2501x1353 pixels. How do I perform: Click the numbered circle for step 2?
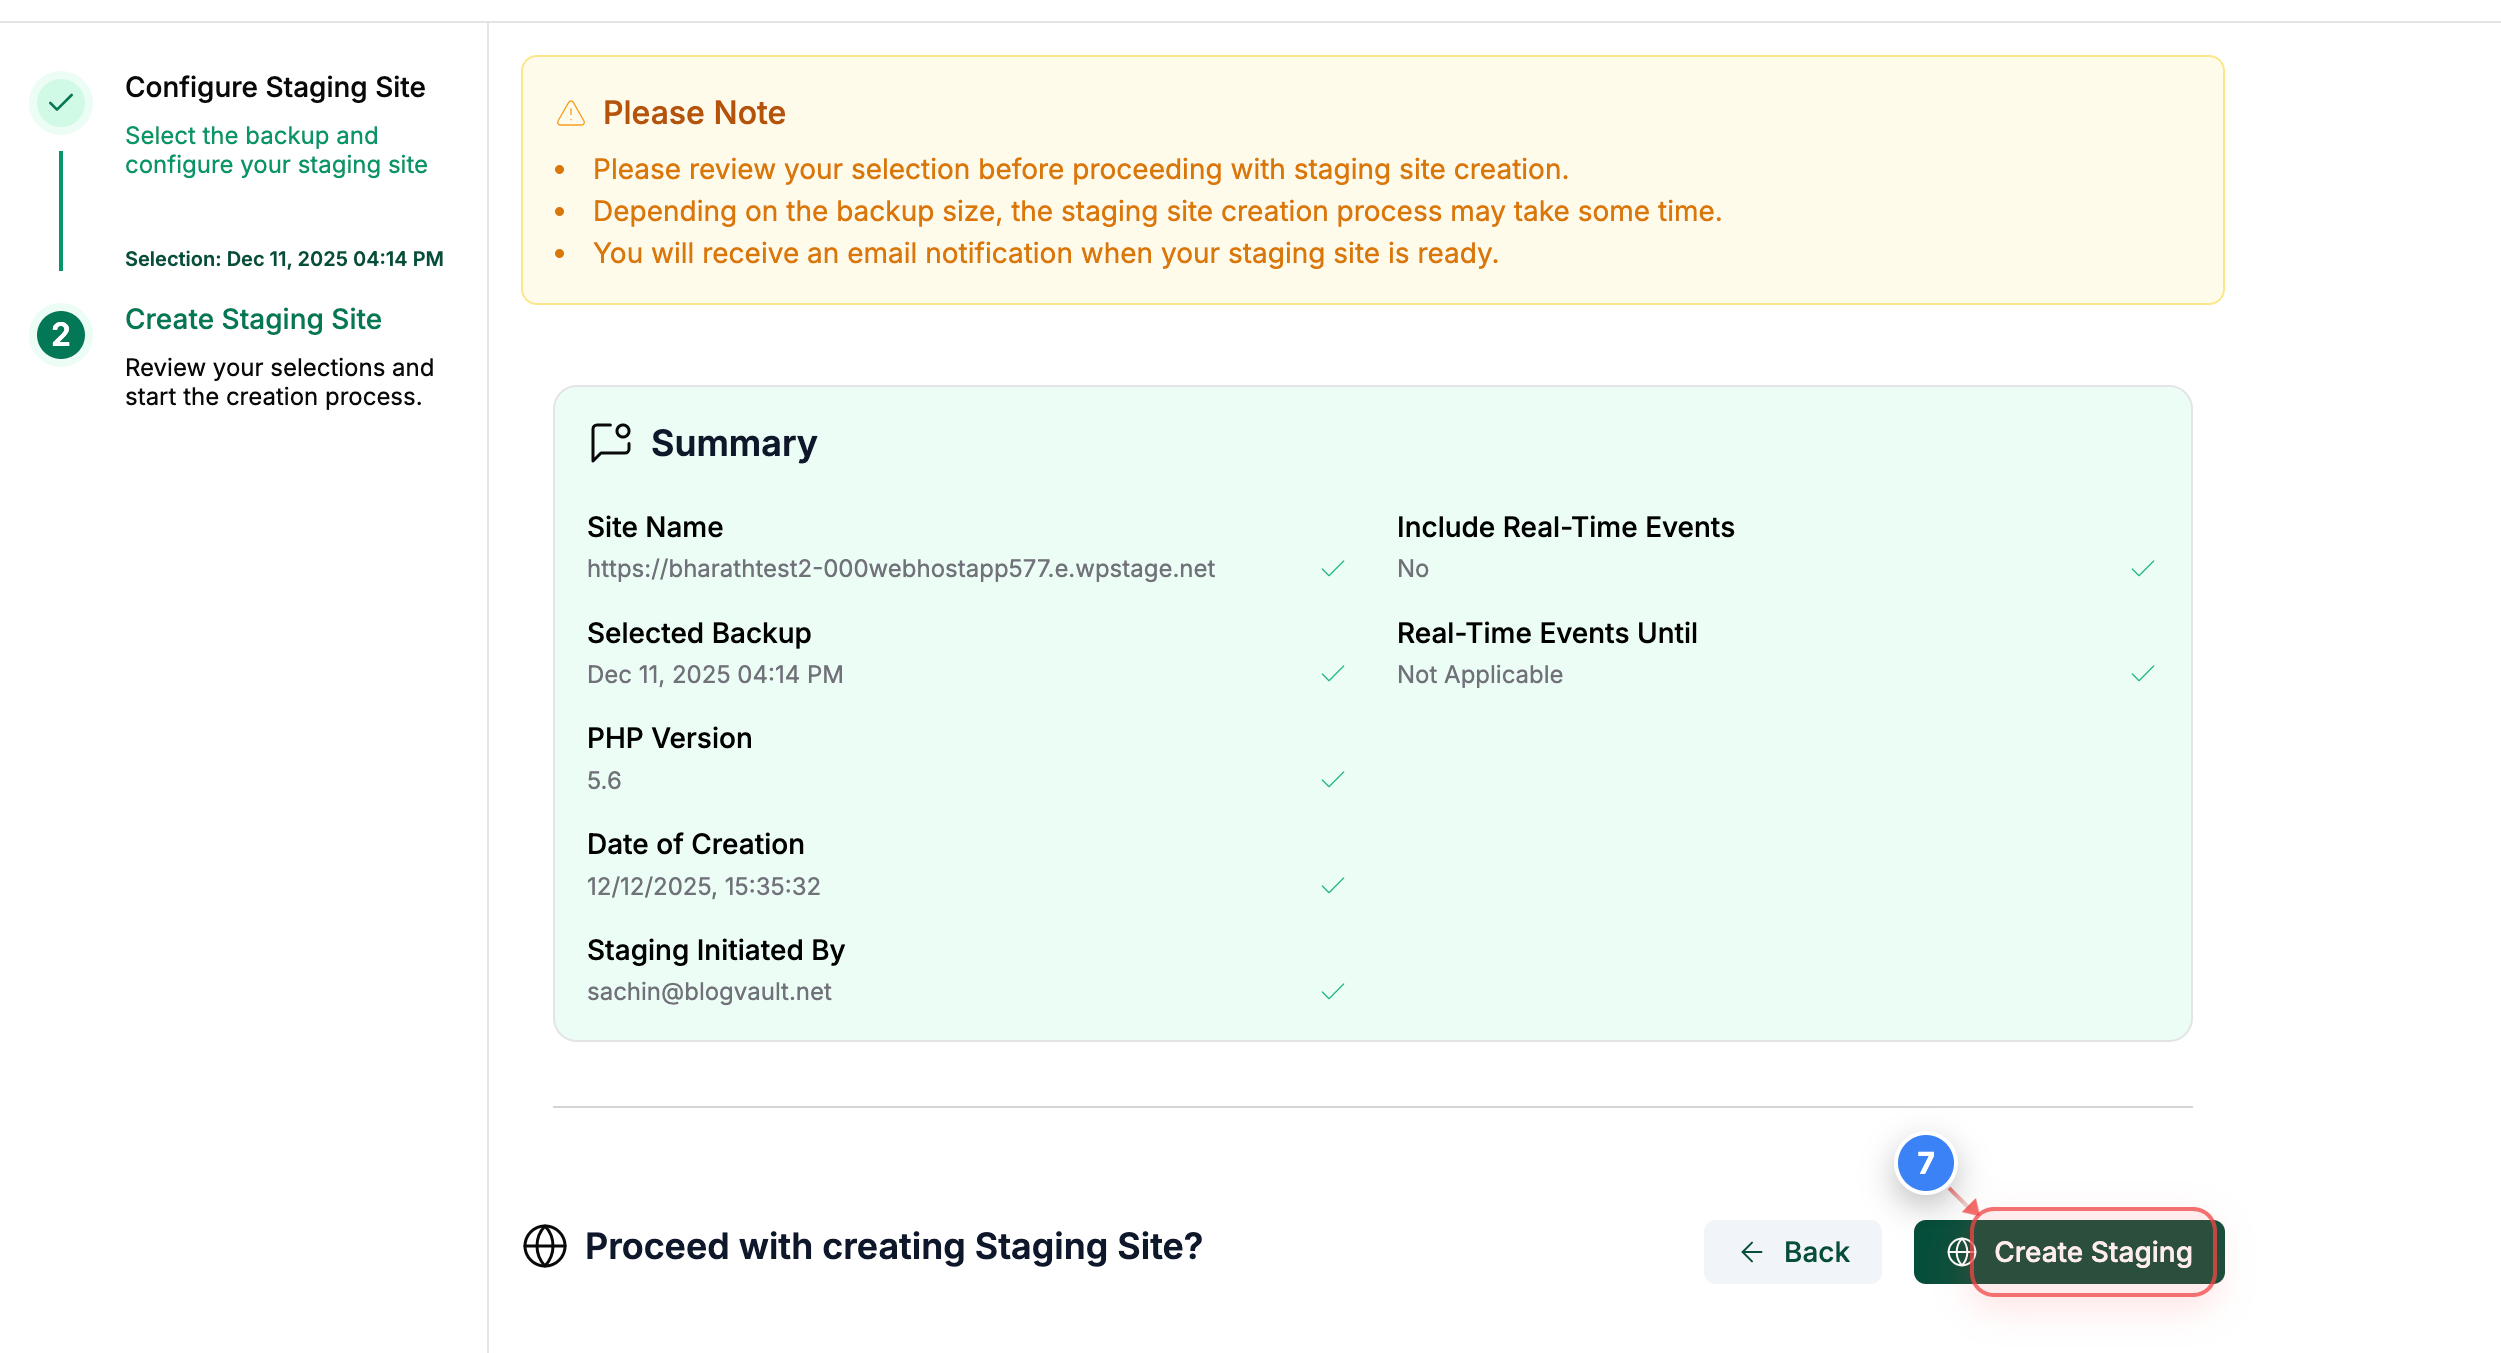pos(62,336)
